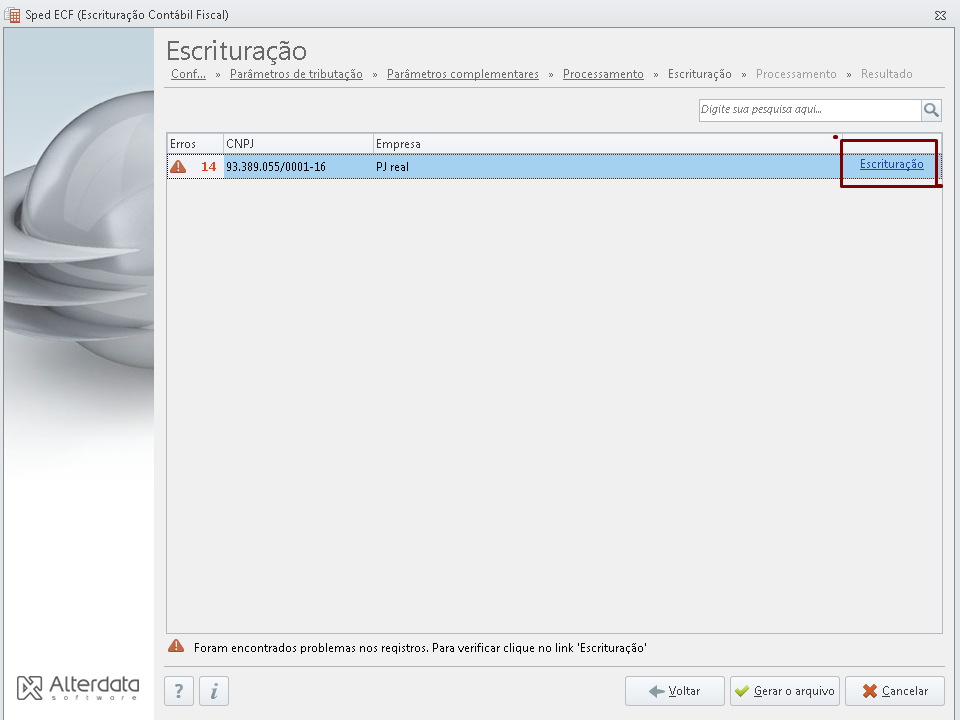This screenshot has height=720, width=960.
Task: Go back to underlined Processamento step
Action: pyautogui.click(x=603, y=74)
